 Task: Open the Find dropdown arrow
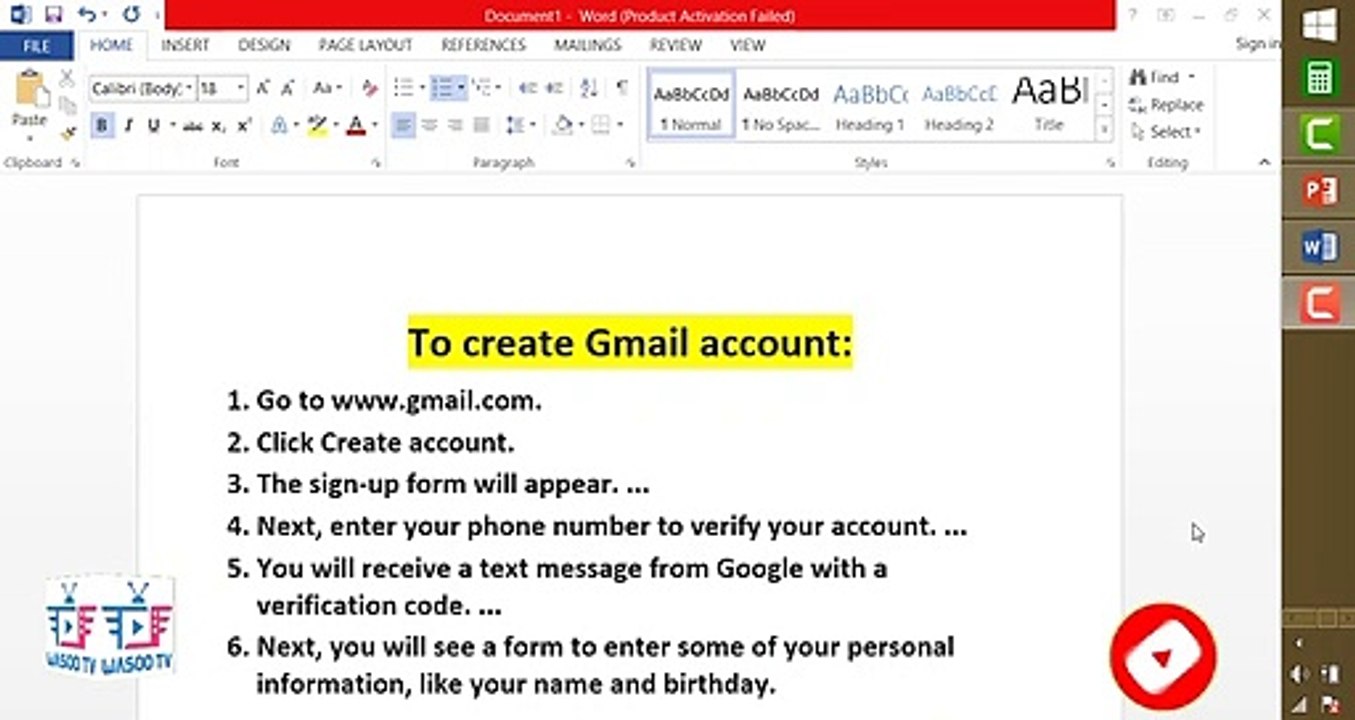click(1192, 77)
